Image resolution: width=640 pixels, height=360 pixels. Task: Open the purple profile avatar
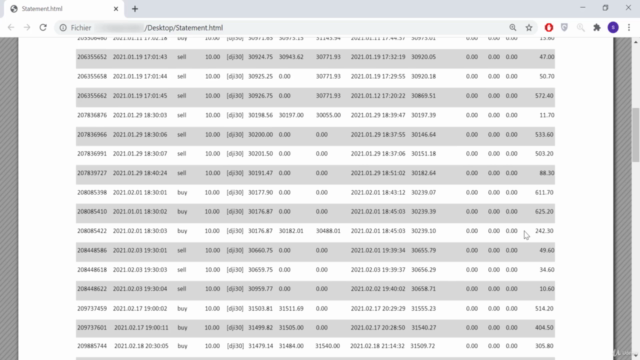[613, 28]
